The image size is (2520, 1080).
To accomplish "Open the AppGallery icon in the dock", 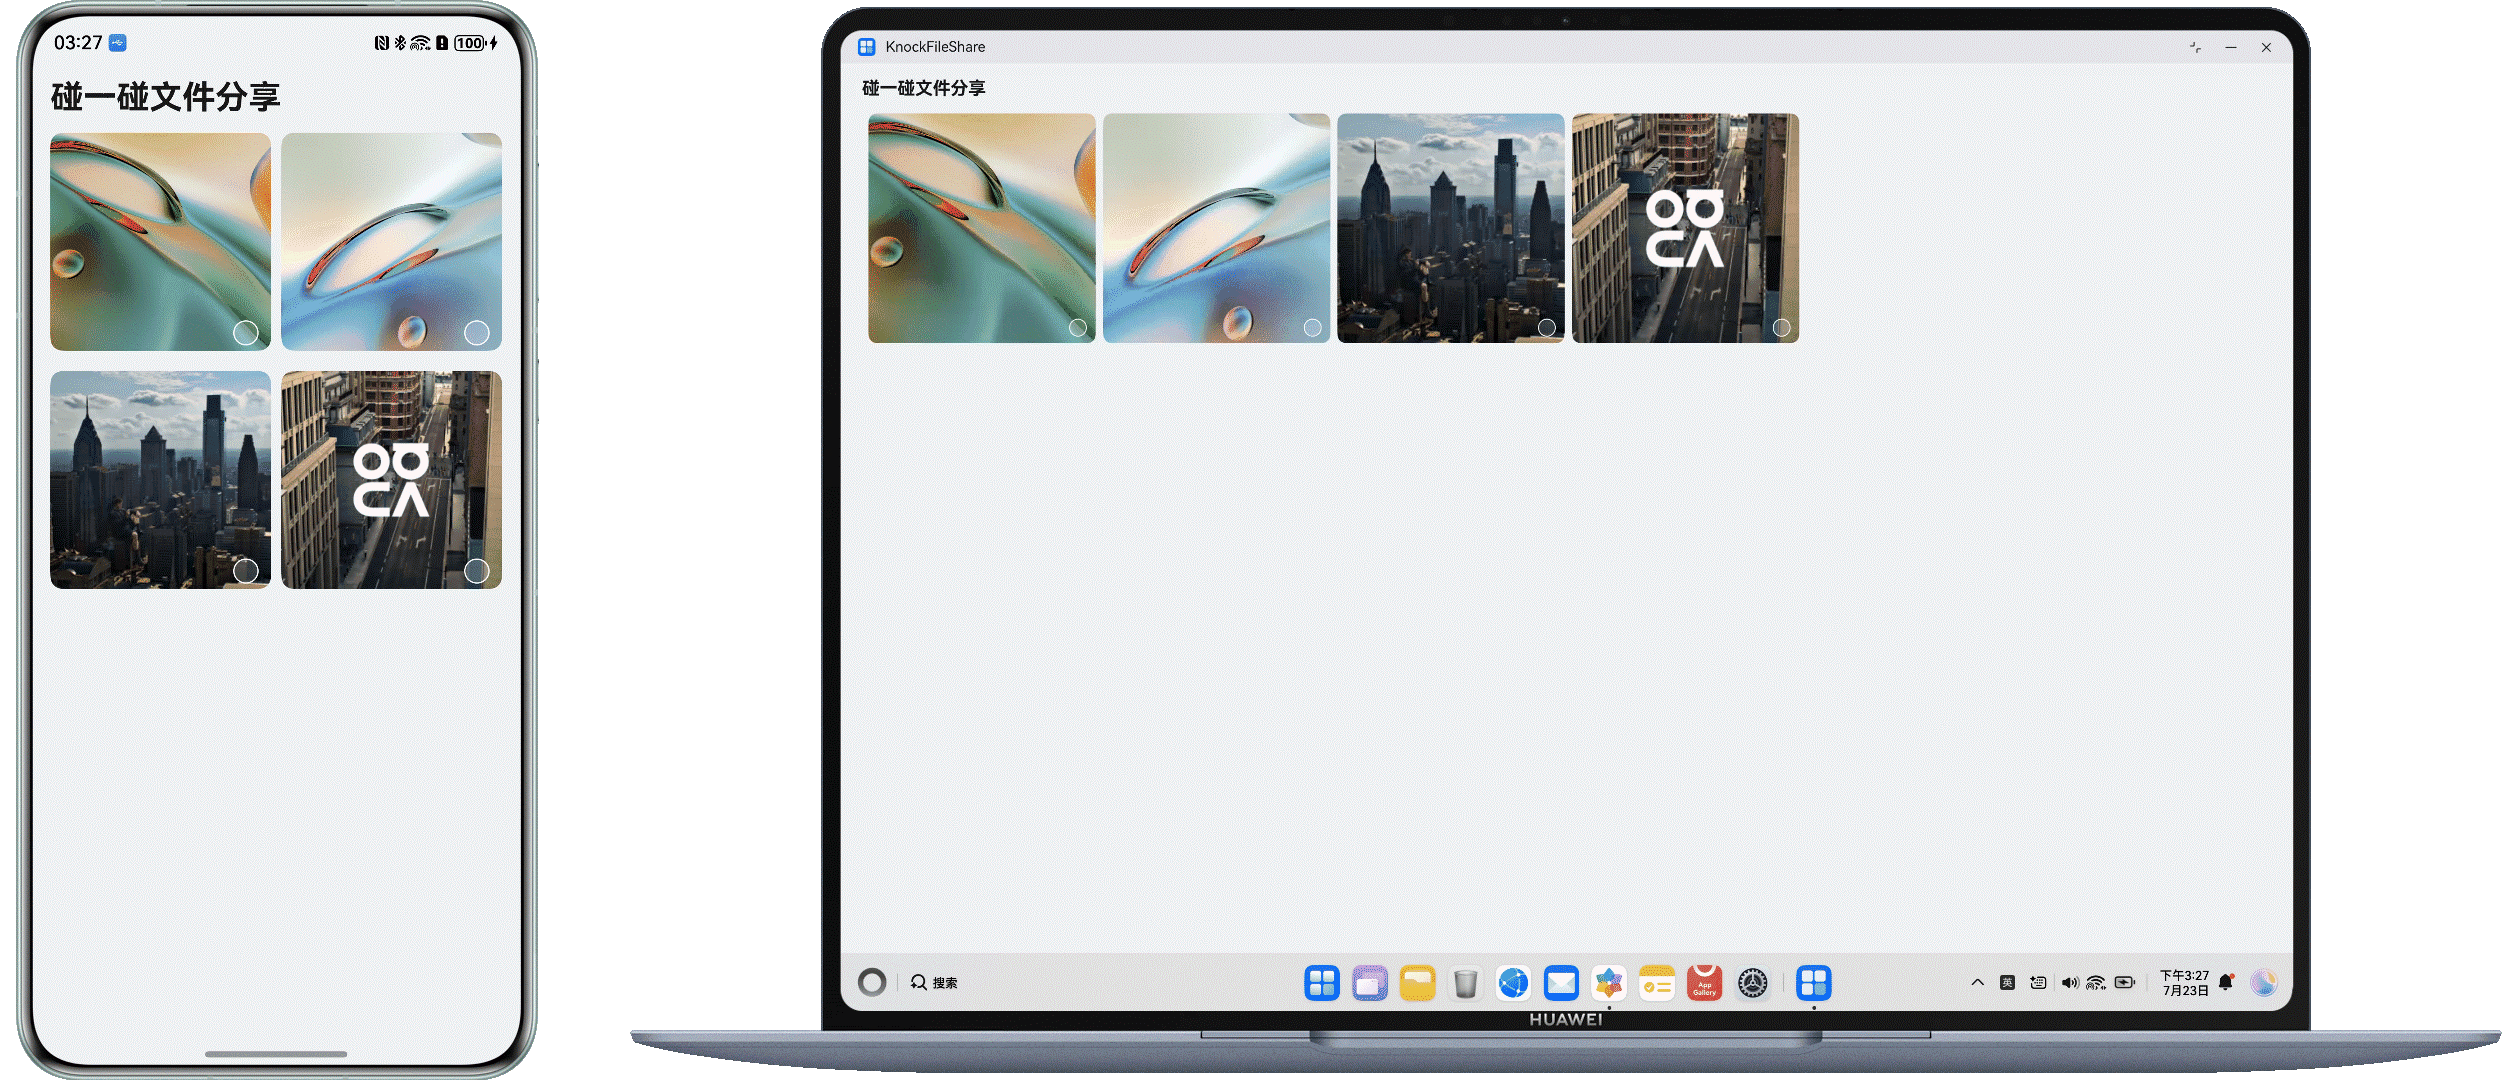I will point(1704,983).
